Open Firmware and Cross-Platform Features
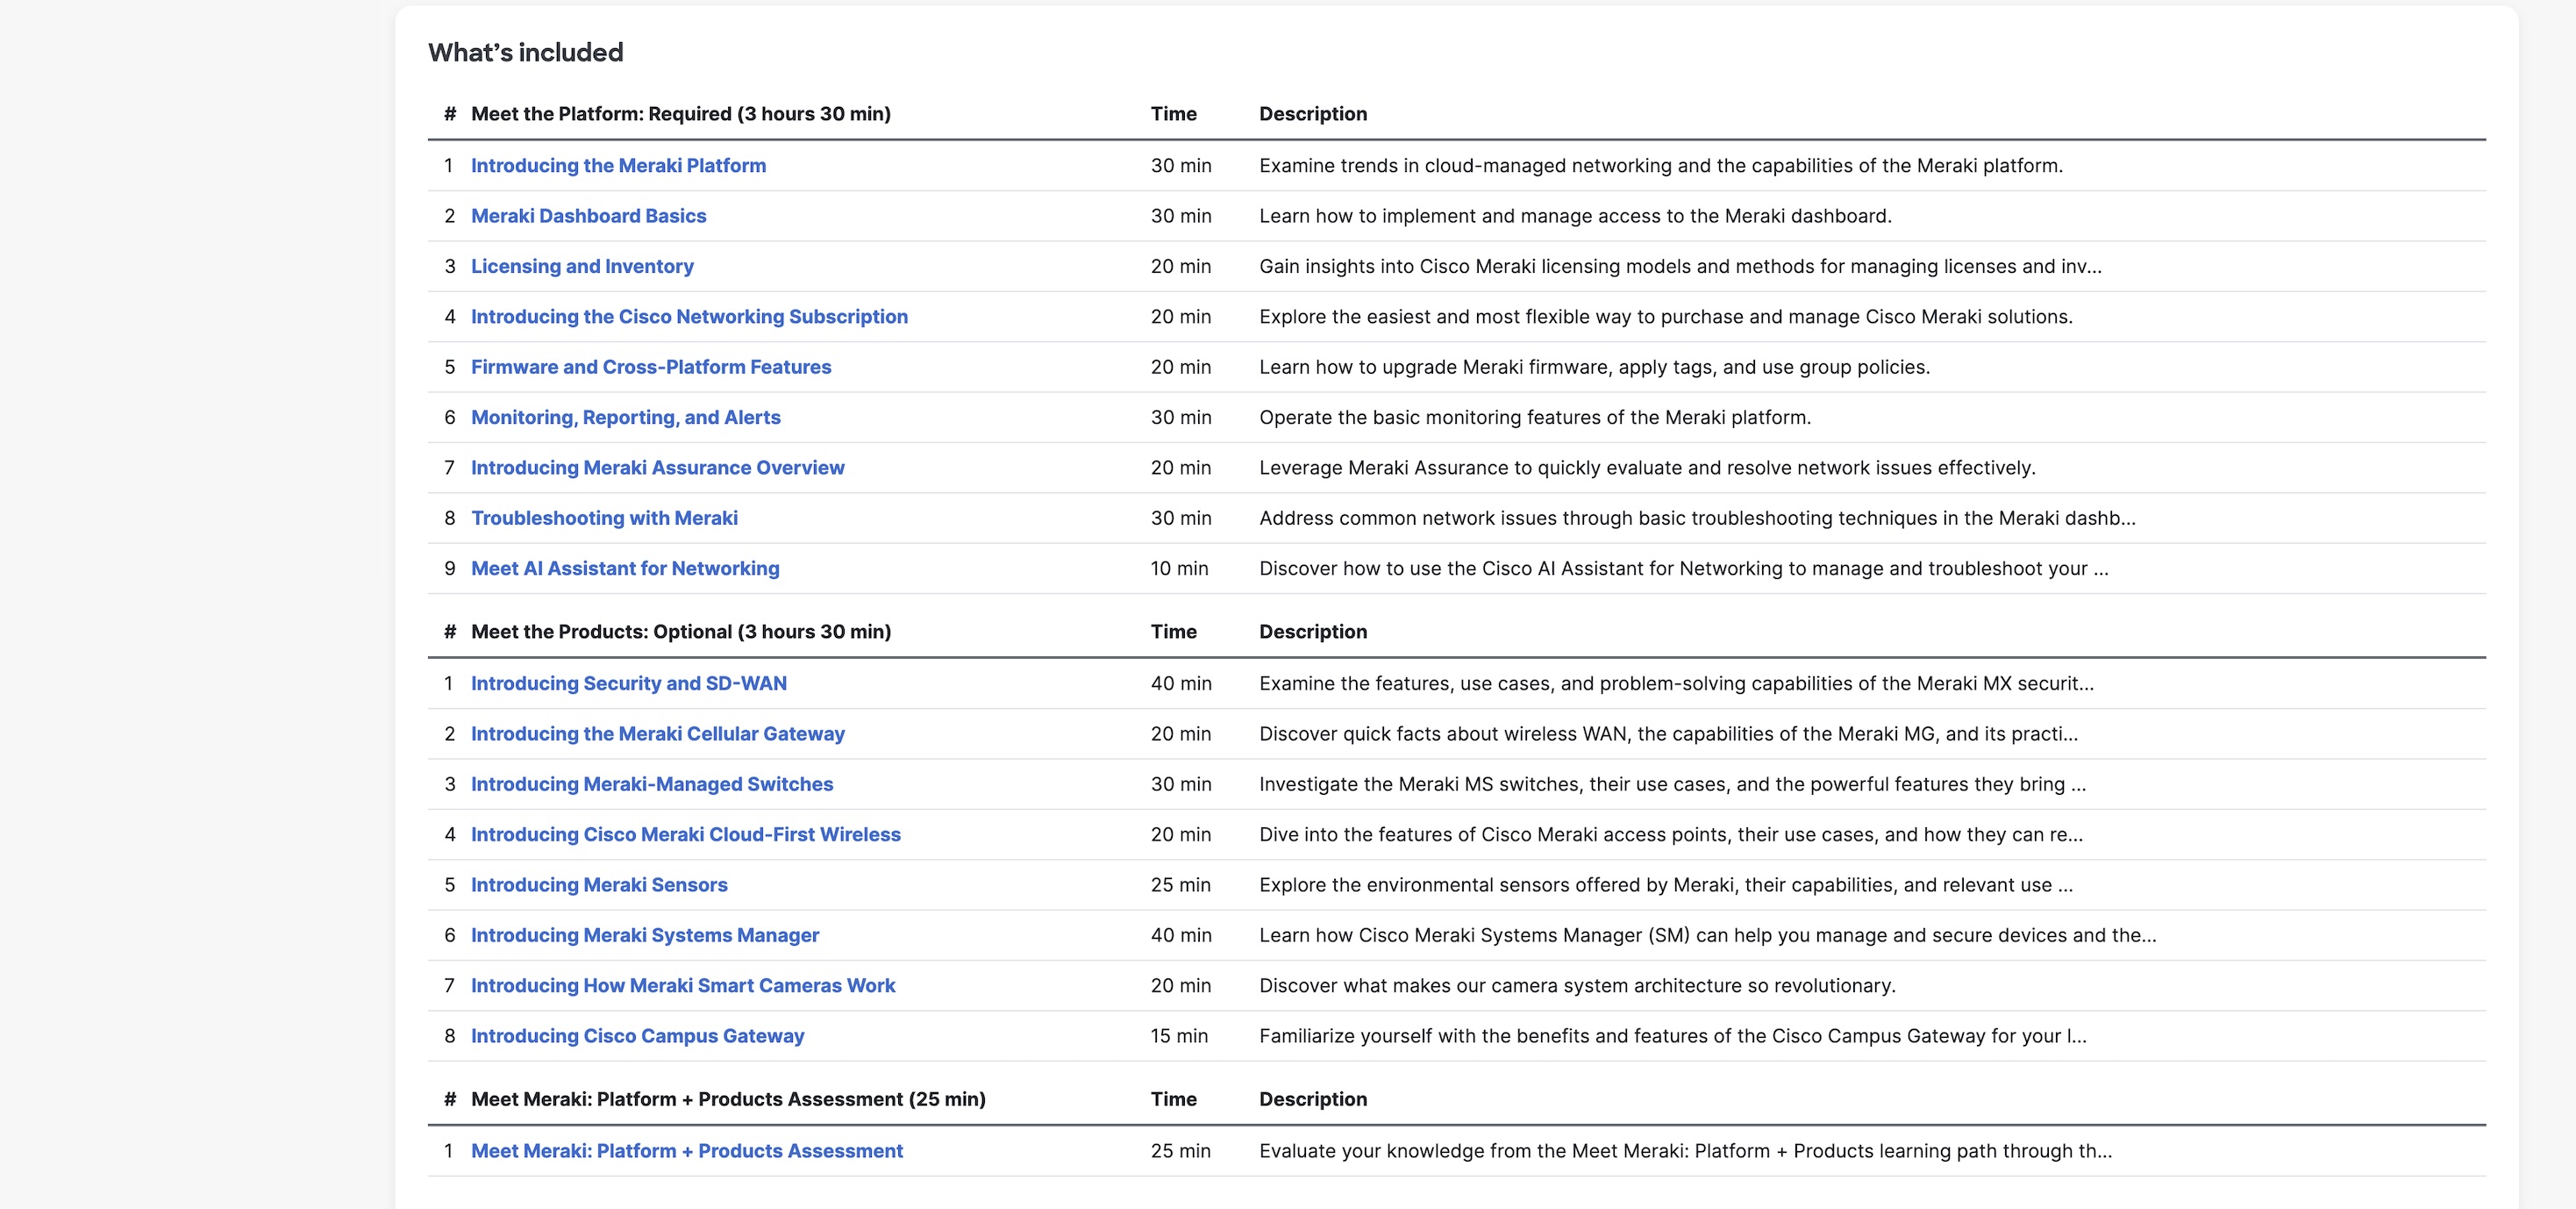This screenshot has height=1209, width=2576. pyautogui.click(x=650, y=367)
